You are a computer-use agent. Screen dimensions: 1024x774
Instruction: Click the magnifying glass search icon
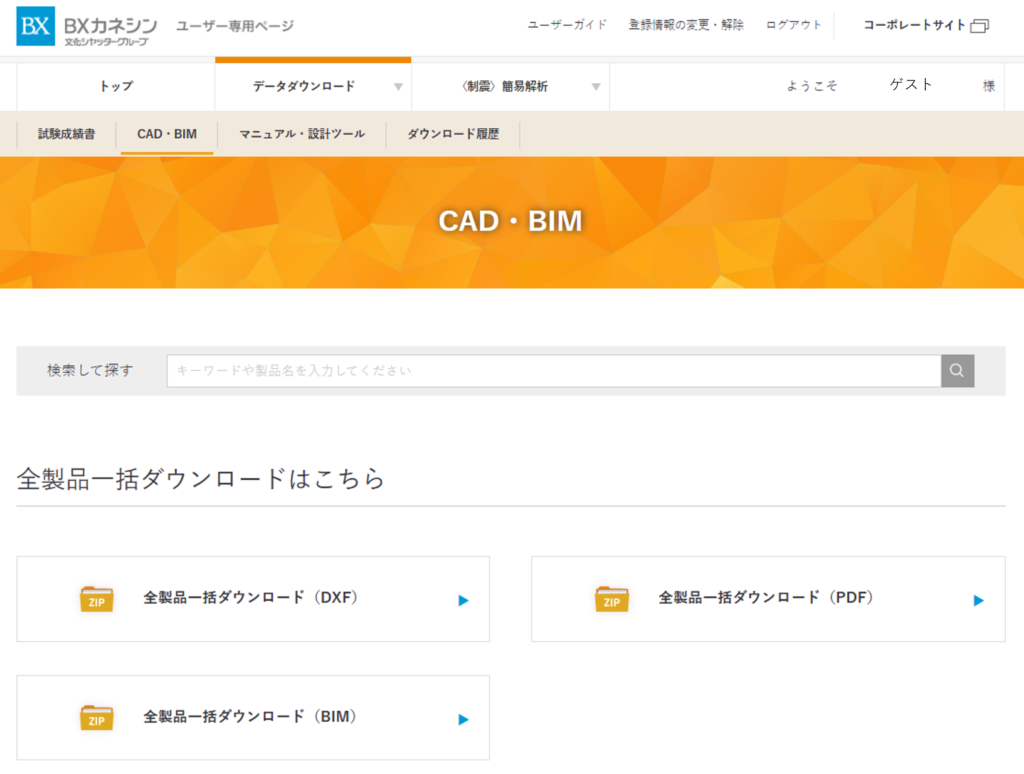pos(956,370)
